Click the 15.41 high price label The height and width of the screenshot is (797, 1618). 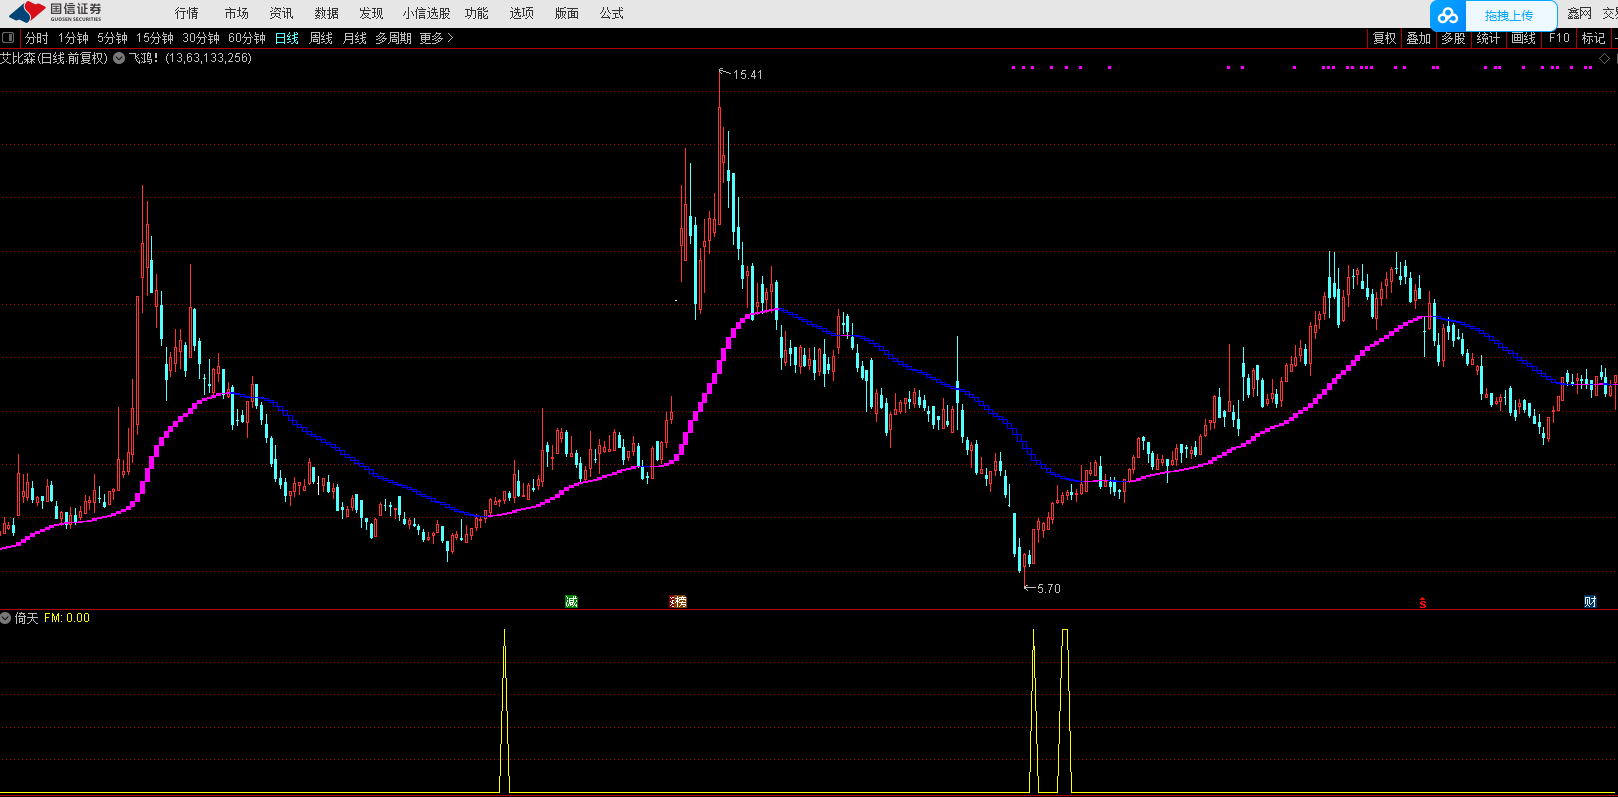coord(748,75)
